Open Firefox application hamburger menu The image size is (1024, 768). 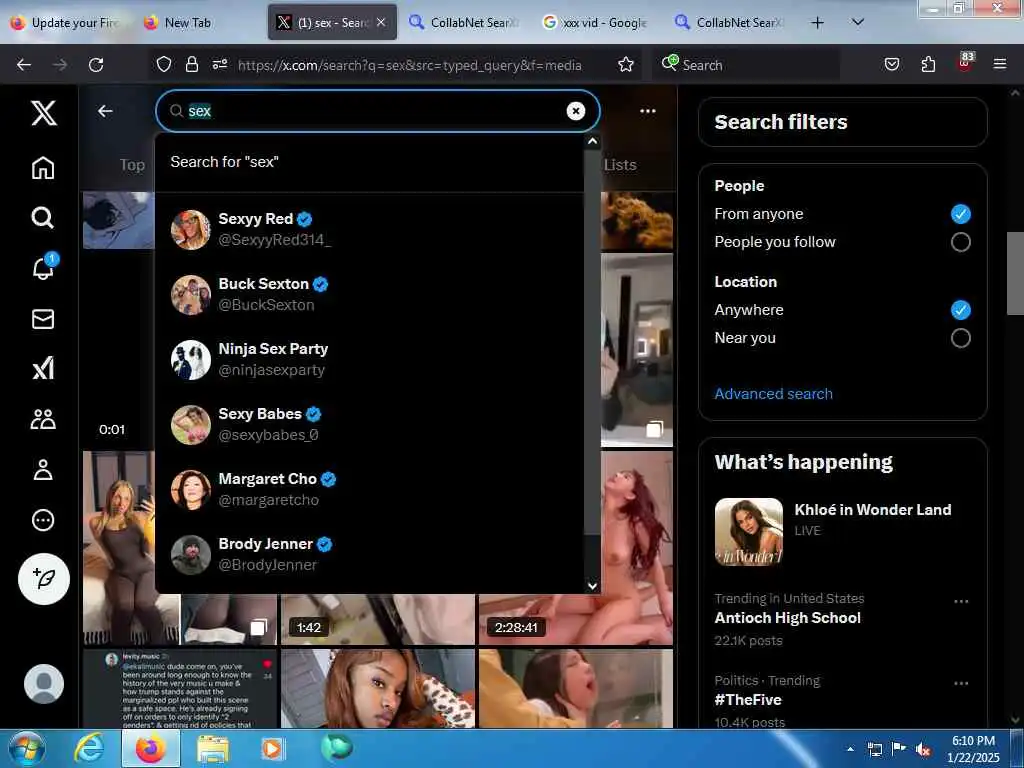1000,64
